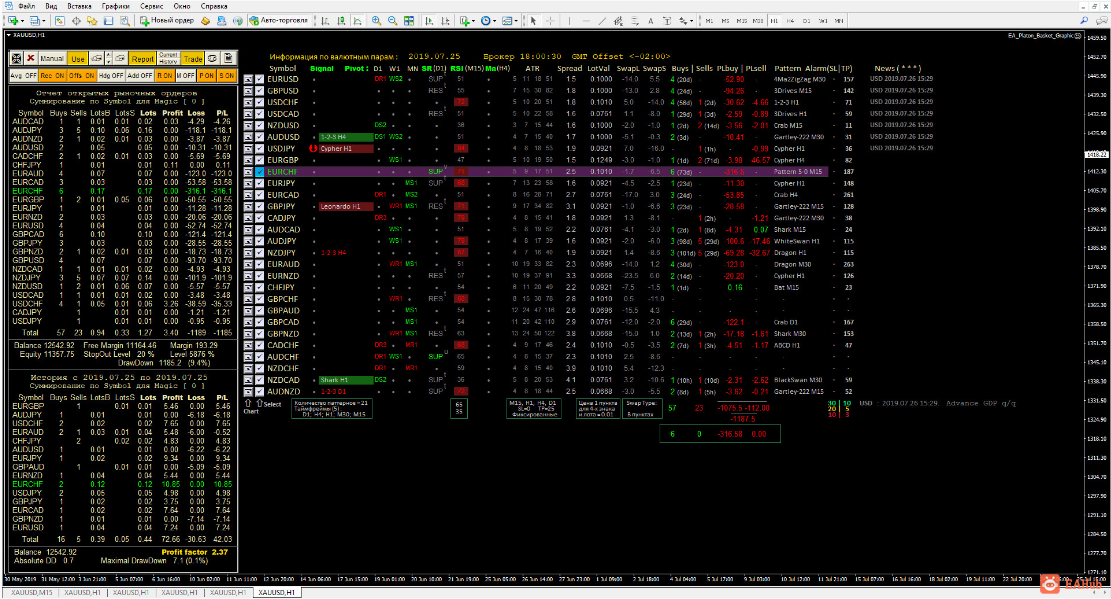This screenshot has width=1111, height=599.
Task: Toggle Rec ON switch
Action: [52, 75]
